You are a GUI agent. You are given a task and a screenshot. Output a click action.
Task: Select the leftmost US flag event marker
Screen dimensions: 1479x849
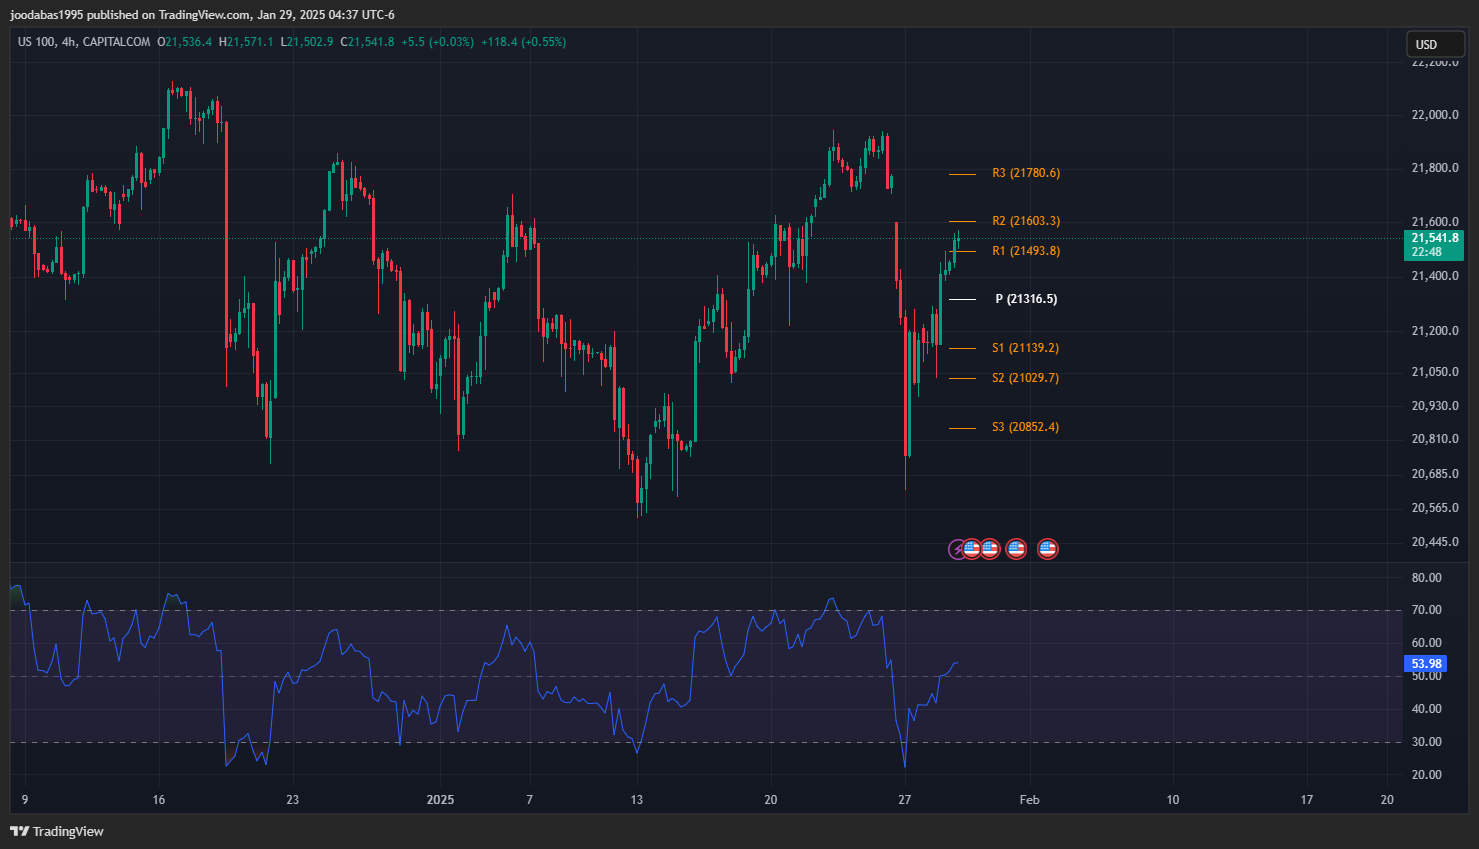tap(972, 549)
